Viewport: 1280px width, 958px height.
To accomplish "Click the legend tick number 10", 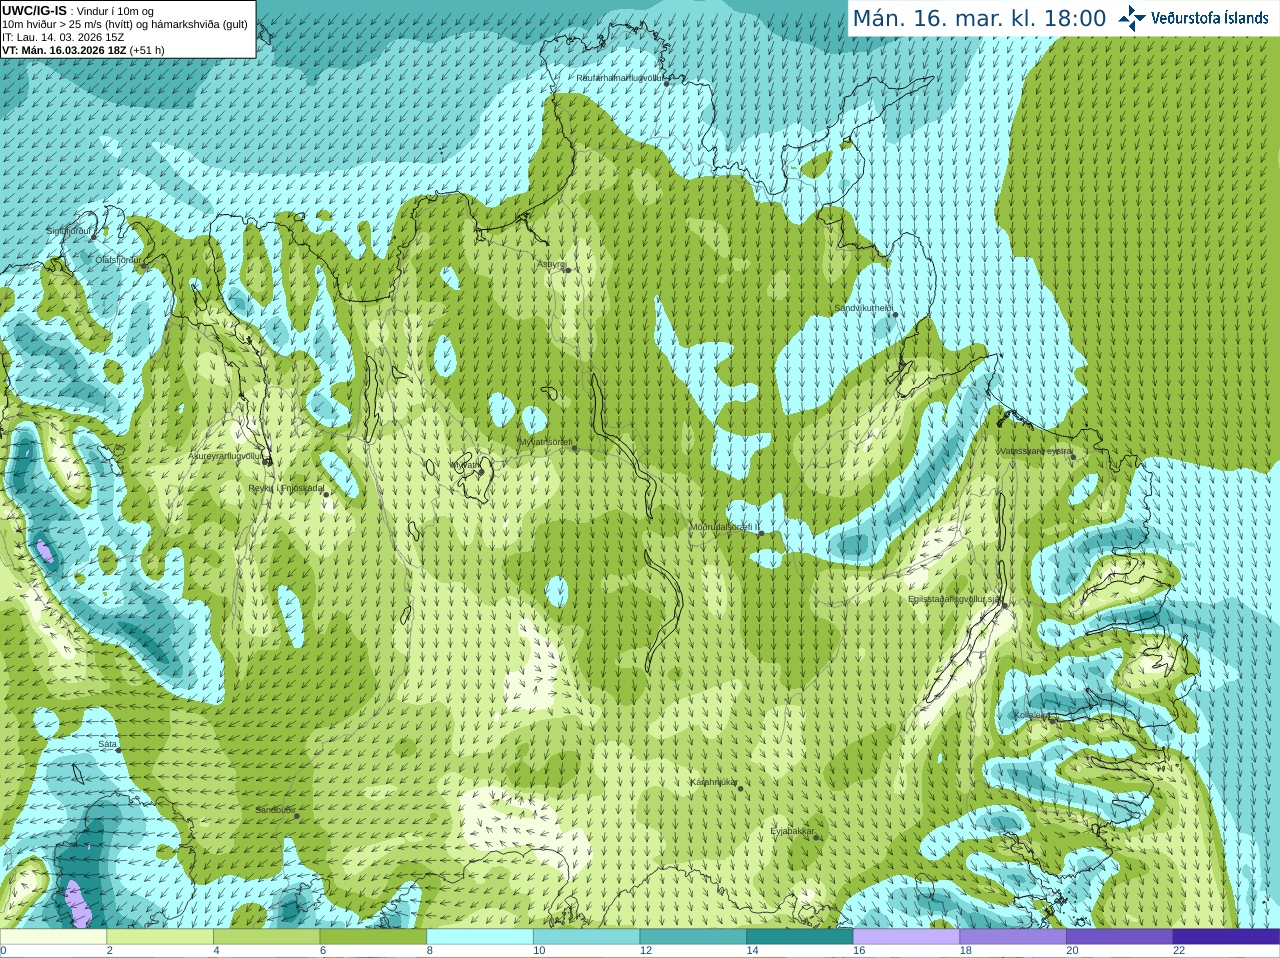I will (x=539, y=951).
